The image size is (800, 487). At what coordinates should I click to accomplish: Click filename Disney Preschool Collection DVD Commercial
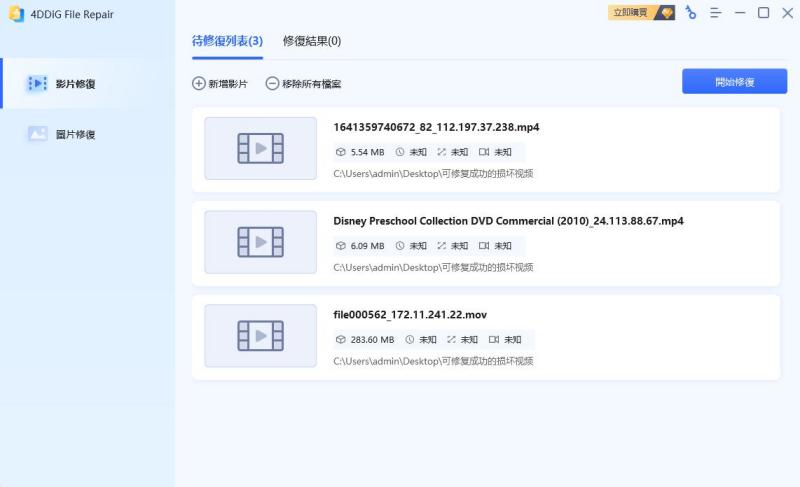click(x=508, y=221)
